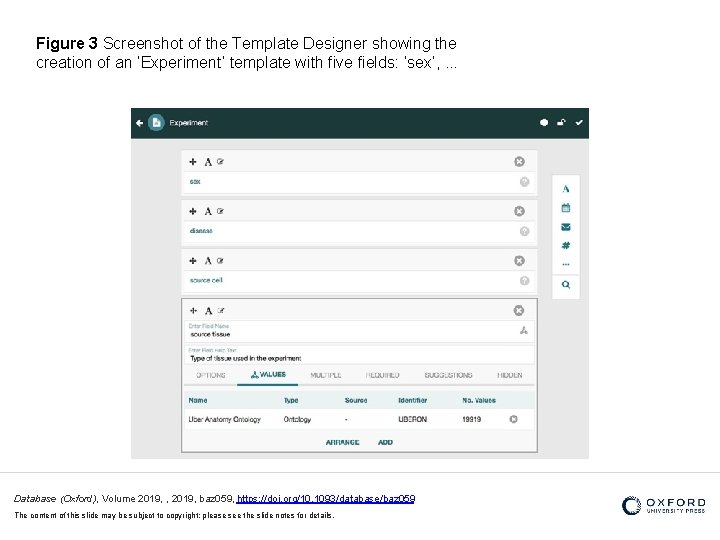720x540 pixels.
Task: Open the HIDDEN tab
Action: click(509, 375)
